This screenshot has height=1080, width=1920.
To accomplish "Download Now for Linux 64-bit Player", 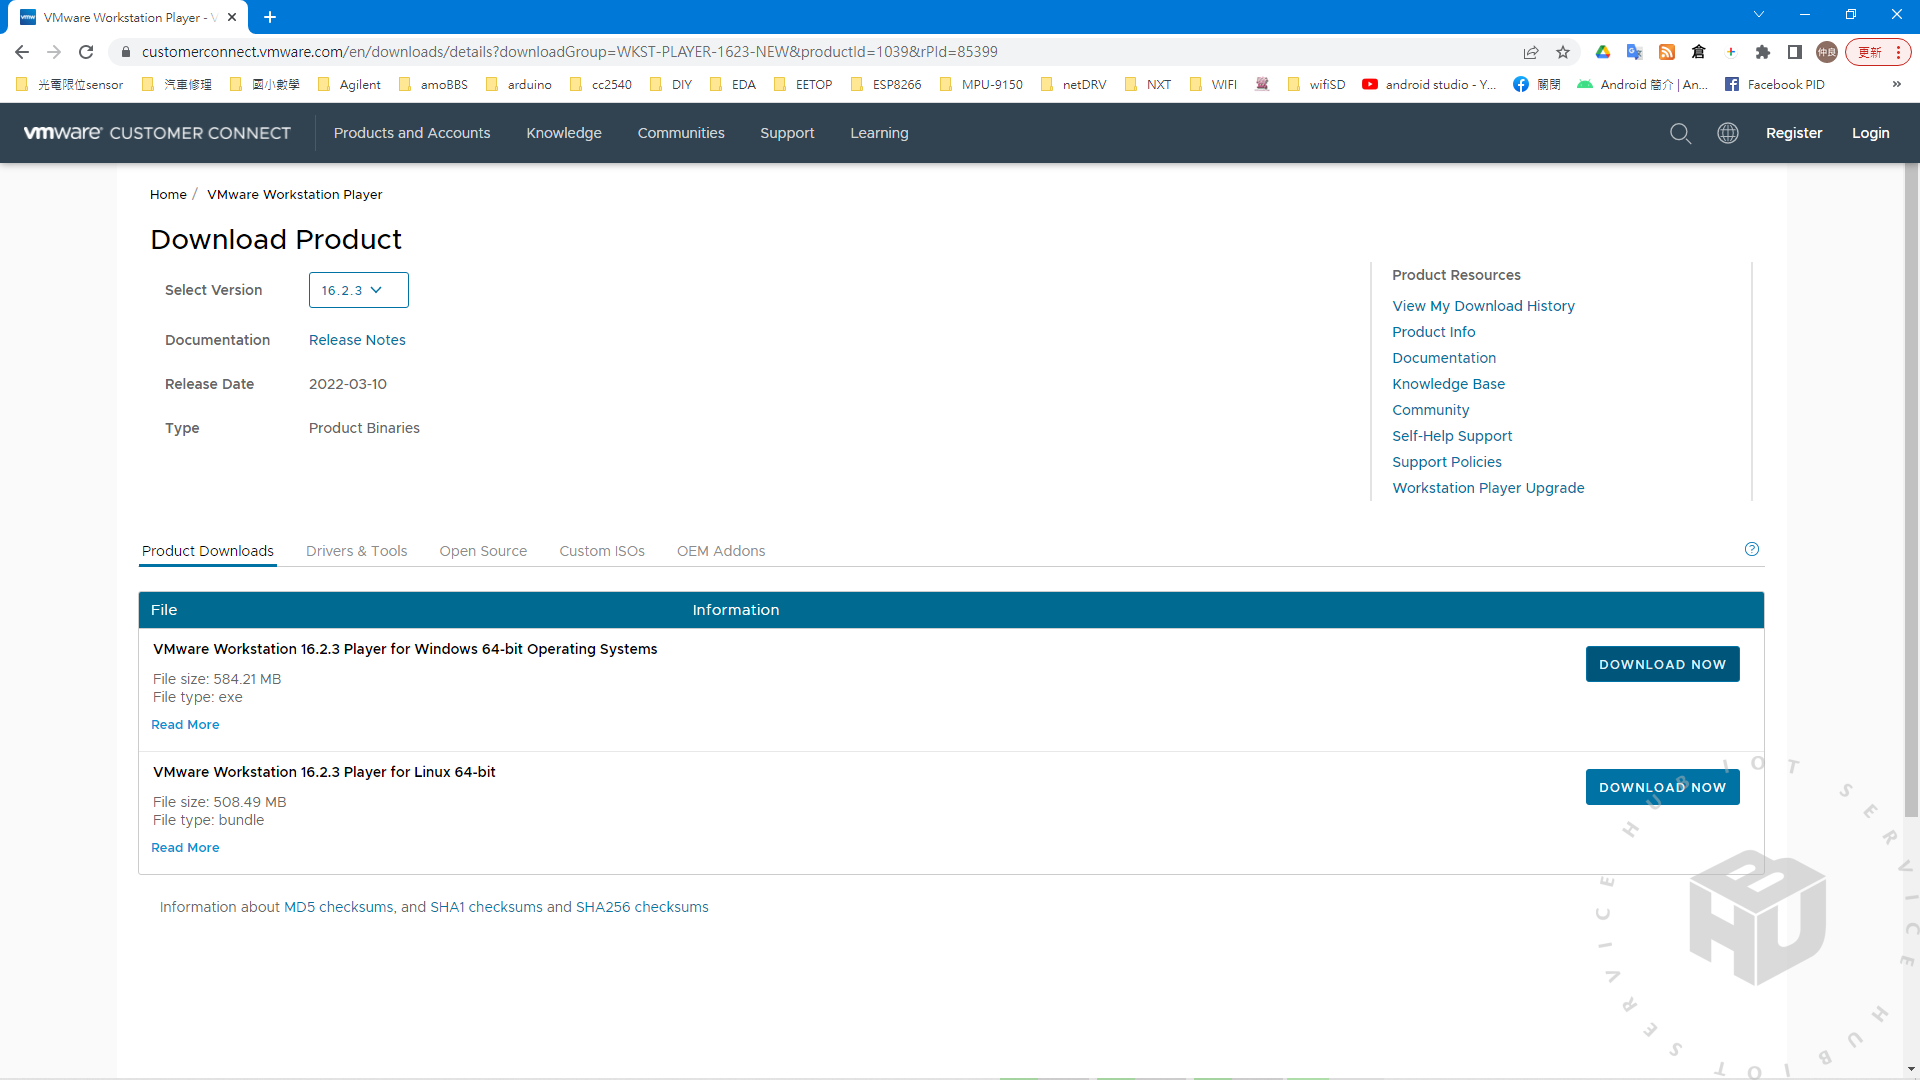I will coord(1662,787).
